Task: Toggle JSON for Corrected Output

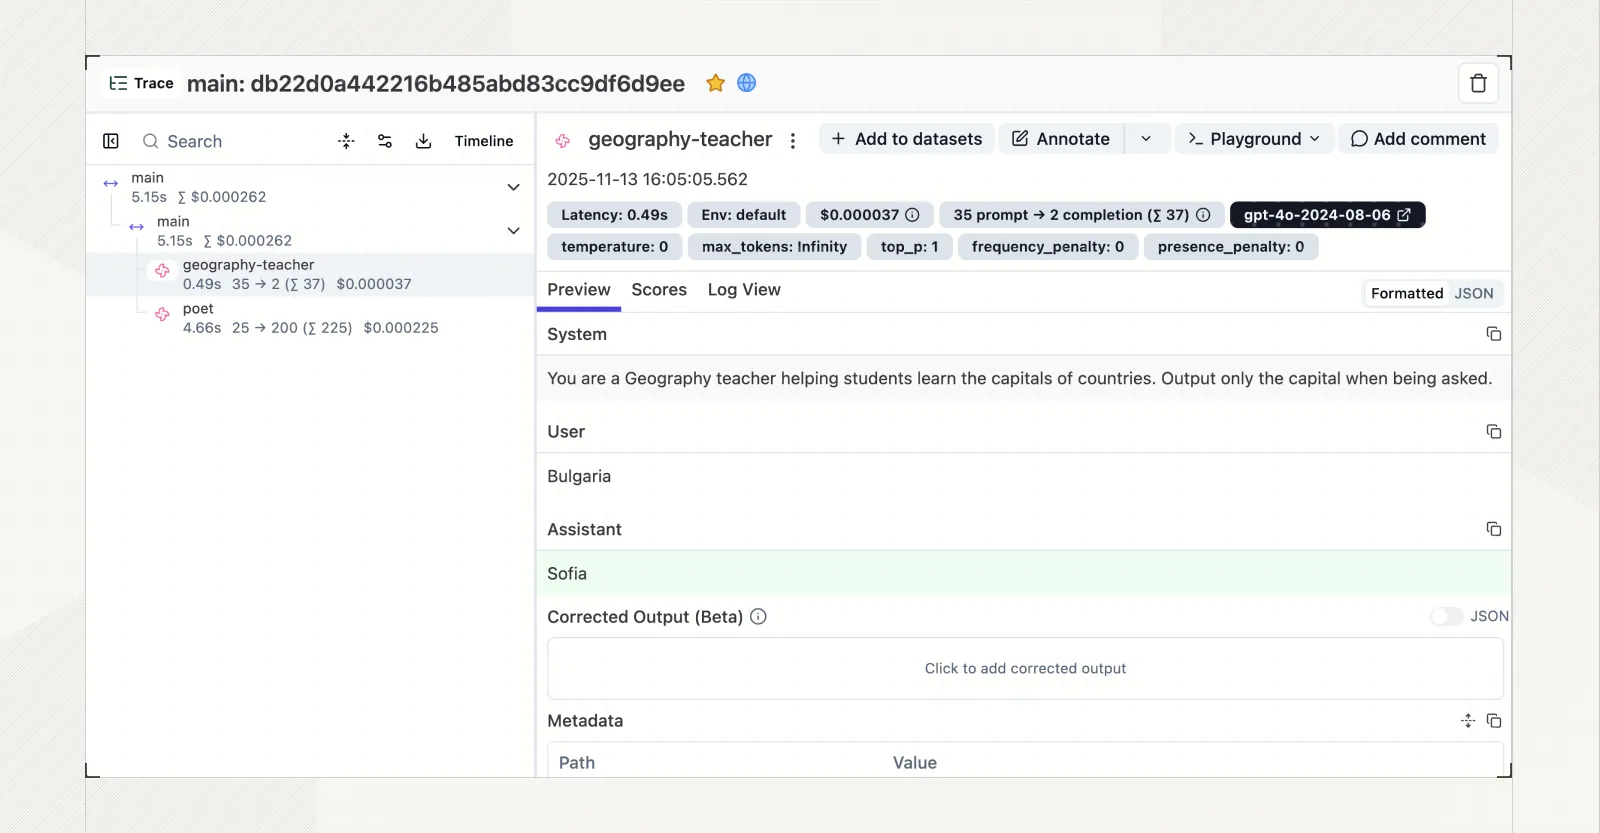Action: [x=1446, y=617]
